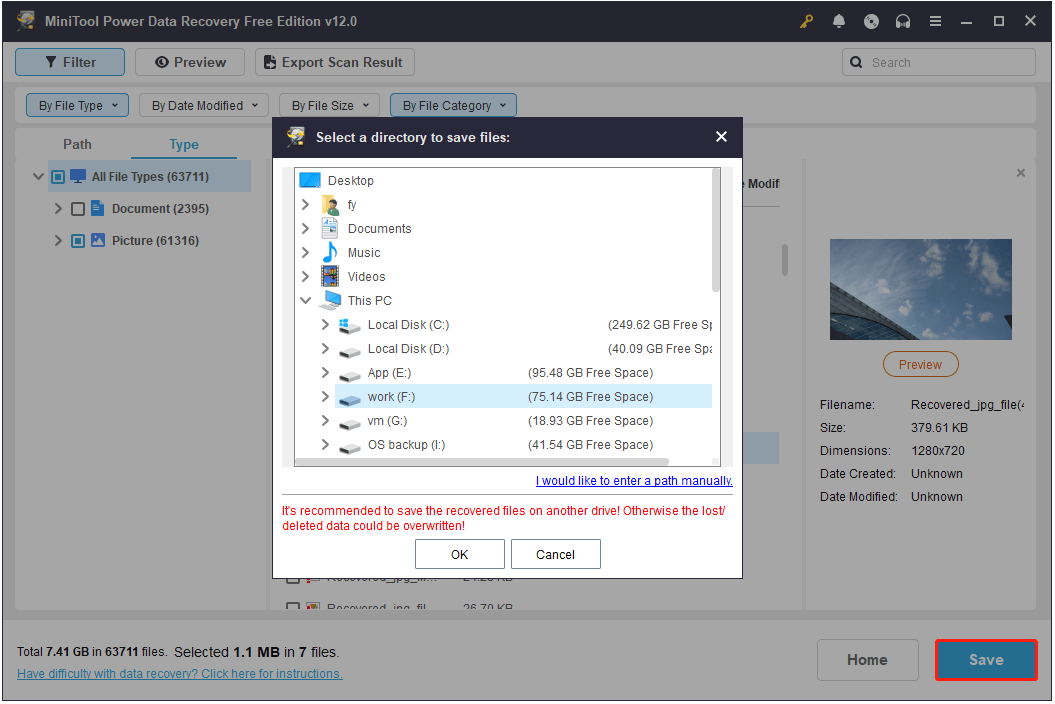Switch to the Type tab
The image size is (1055, 704).
pos(184,144)
